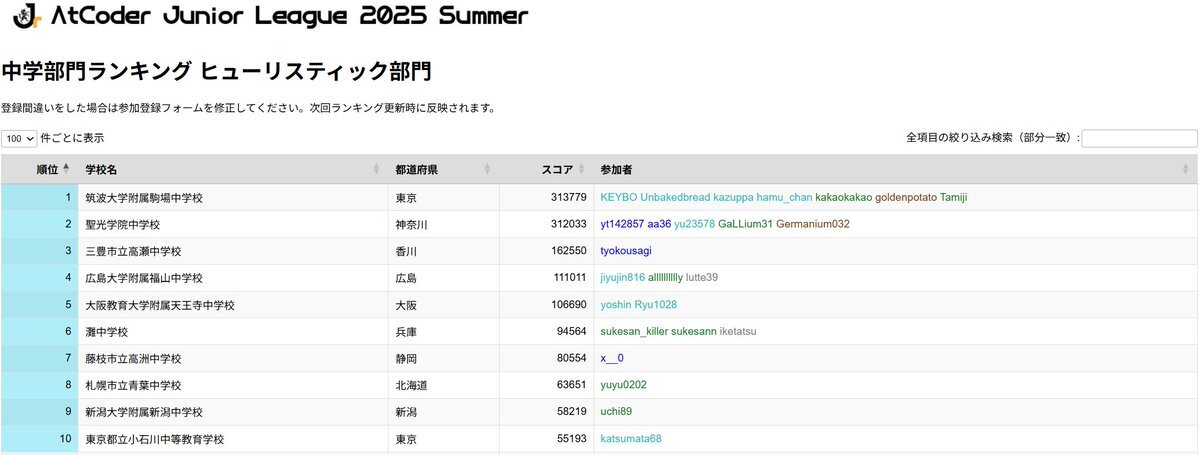This screenshot has height=455, width=1200.
Task: Click the sort arrows in 都道府県 column header
Action: 487,169
